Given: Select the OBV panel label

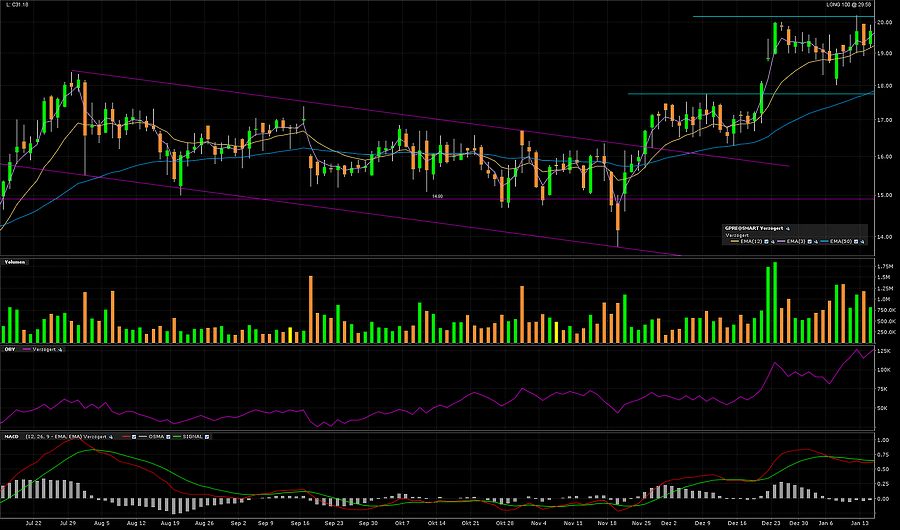Looking at the screenshot, I should tap(9, 349).
